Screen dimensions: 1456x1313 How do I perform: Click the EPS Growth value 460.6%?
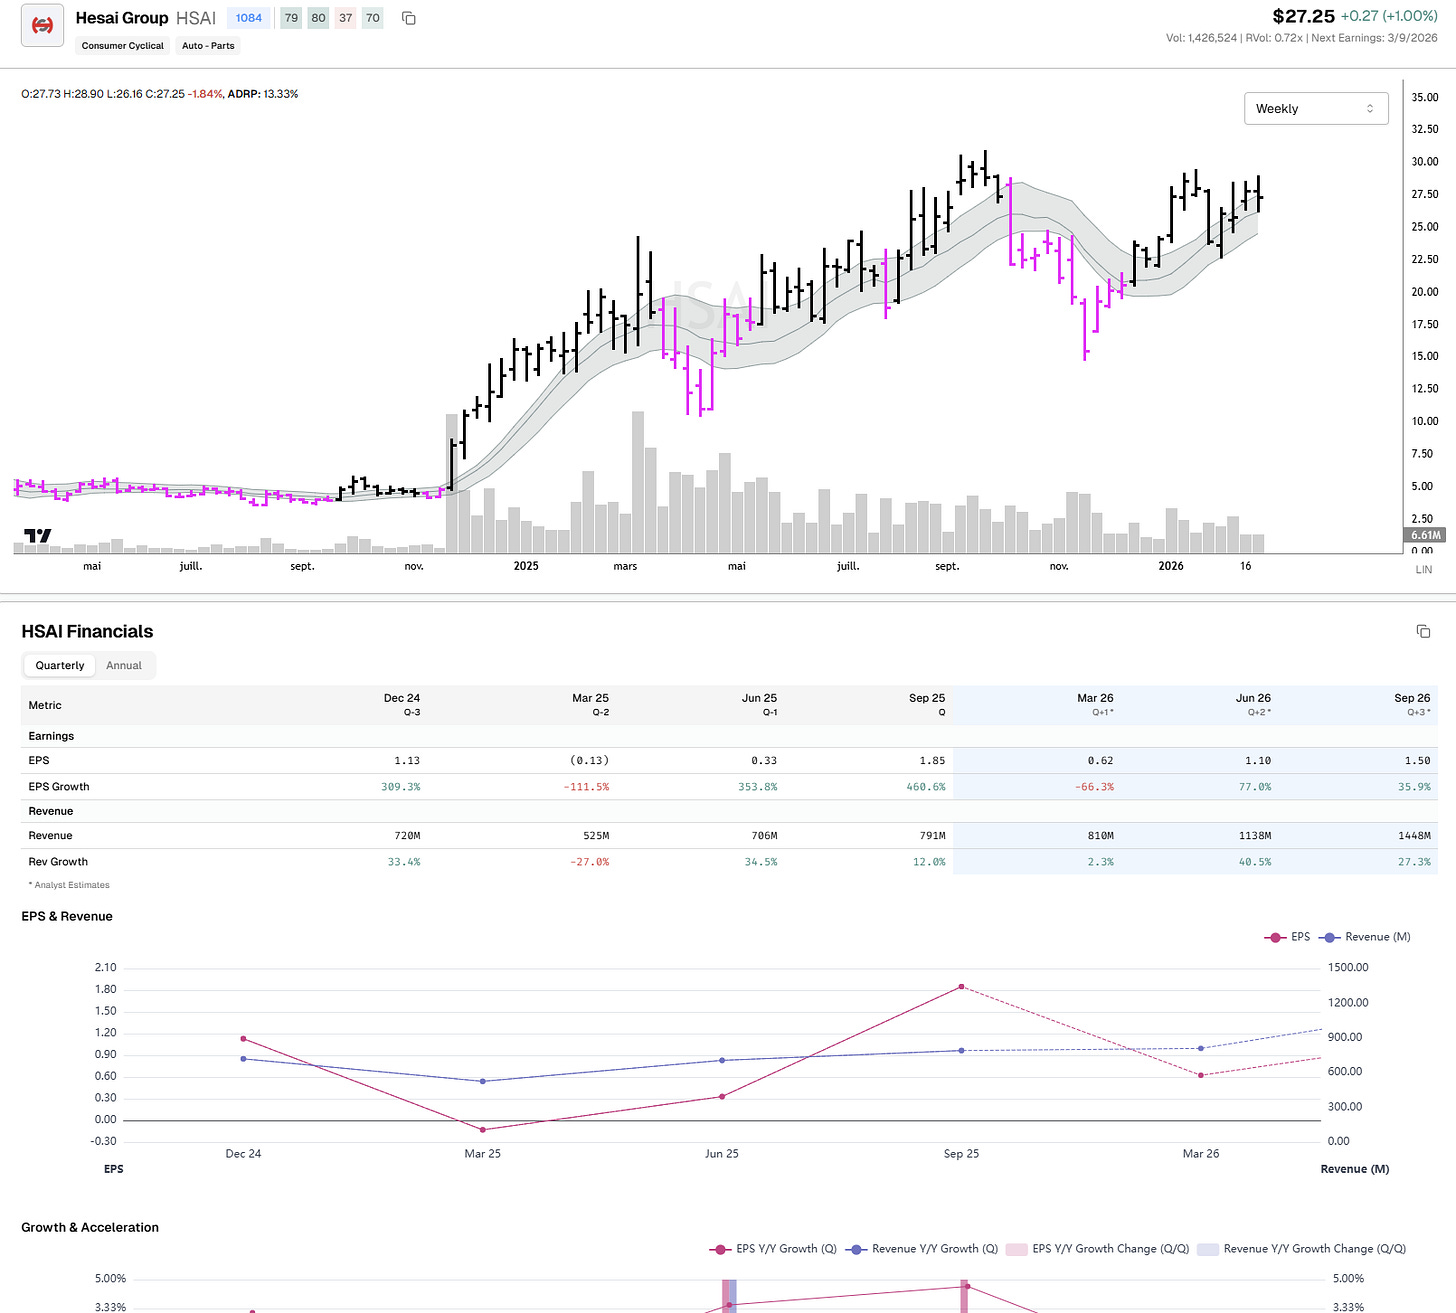coord(925,787)
